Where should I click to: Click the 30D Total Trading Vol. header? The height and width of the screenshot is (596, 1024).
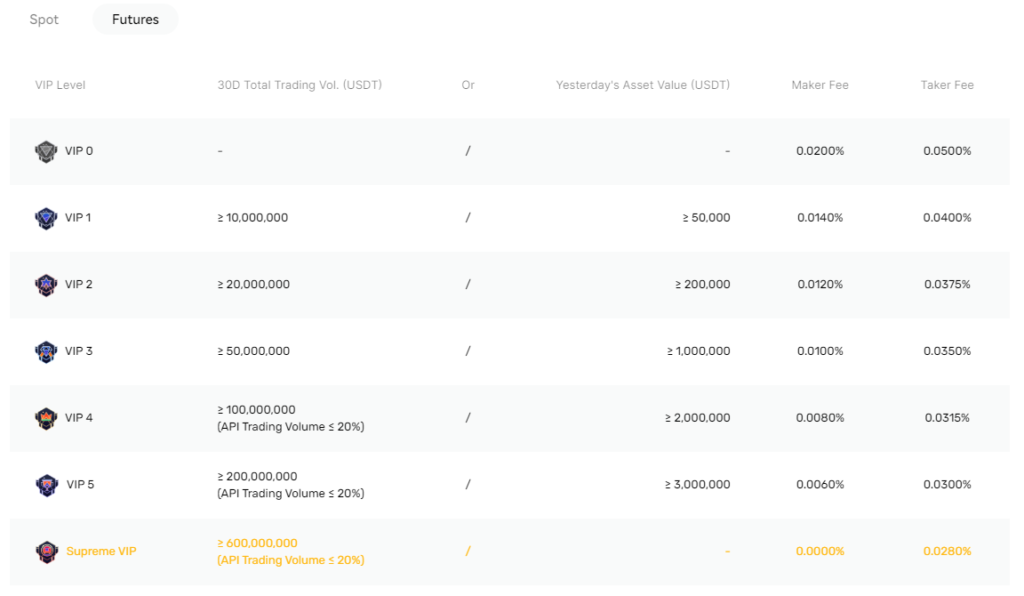[299, 85]
